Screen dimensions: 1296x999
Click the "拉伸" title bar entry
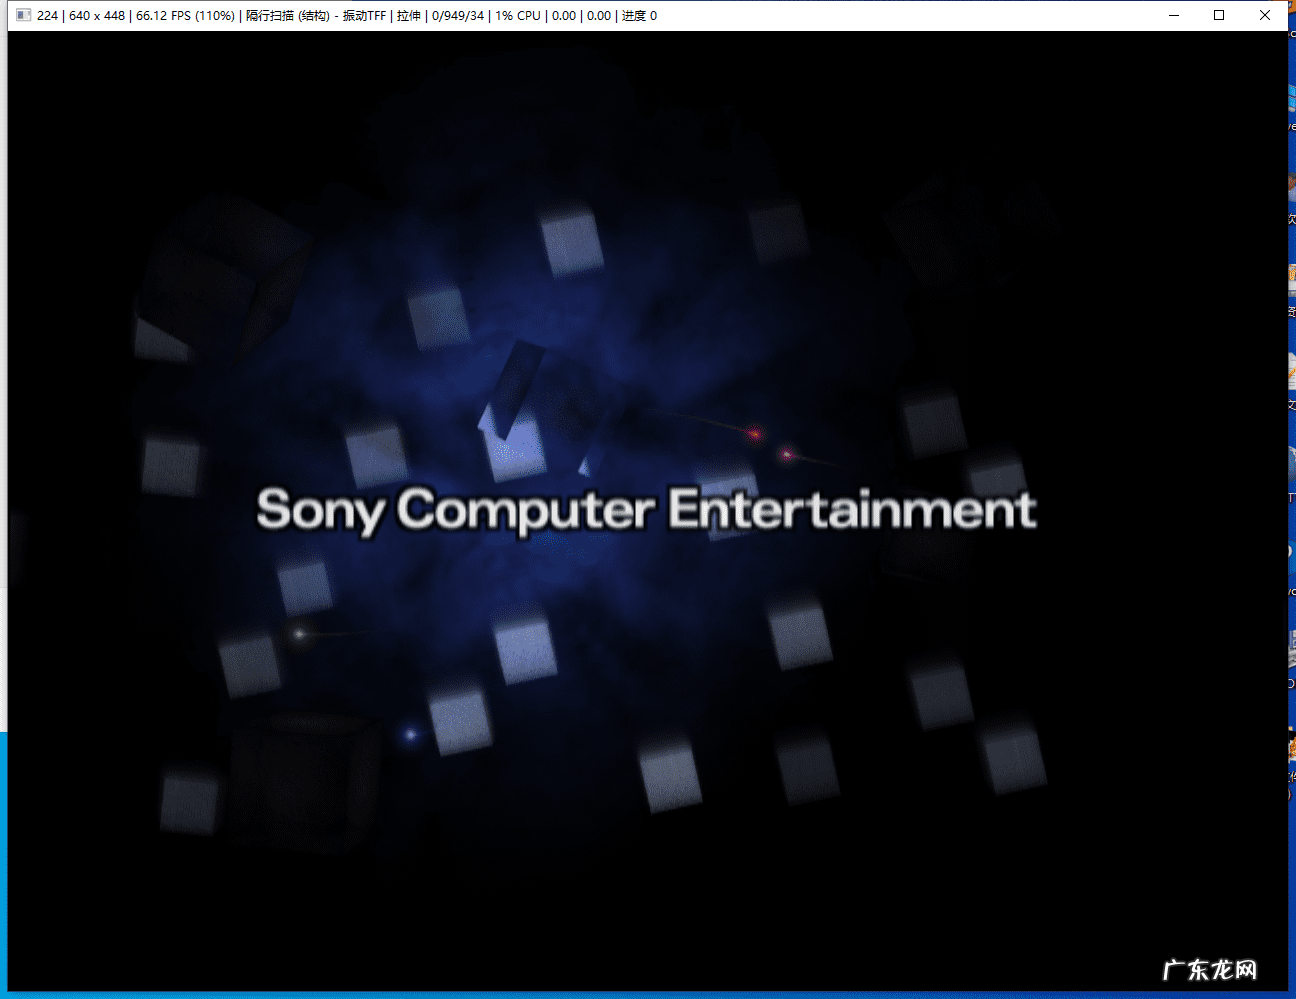tap(409, 16)
